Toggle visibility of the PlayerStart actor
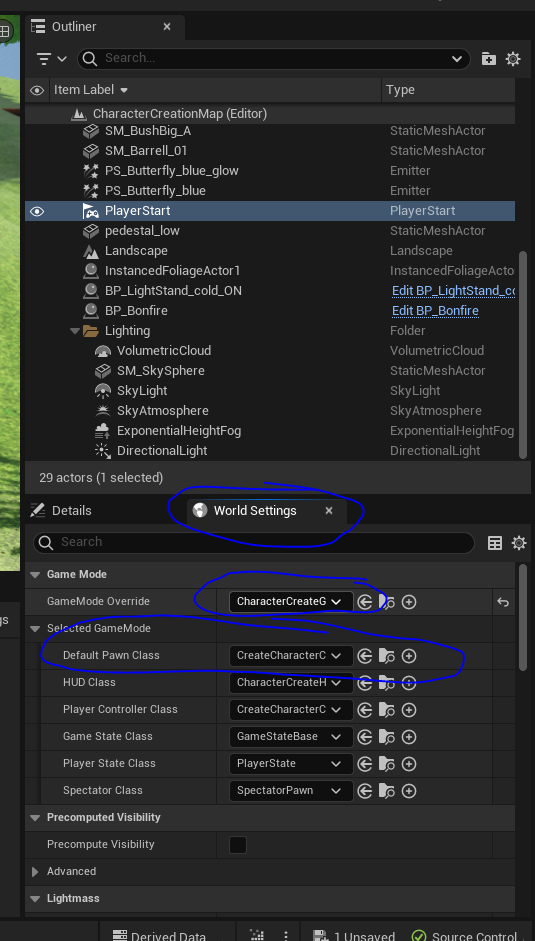The width and height of the screenshot is (535, 941). point(37,211)
